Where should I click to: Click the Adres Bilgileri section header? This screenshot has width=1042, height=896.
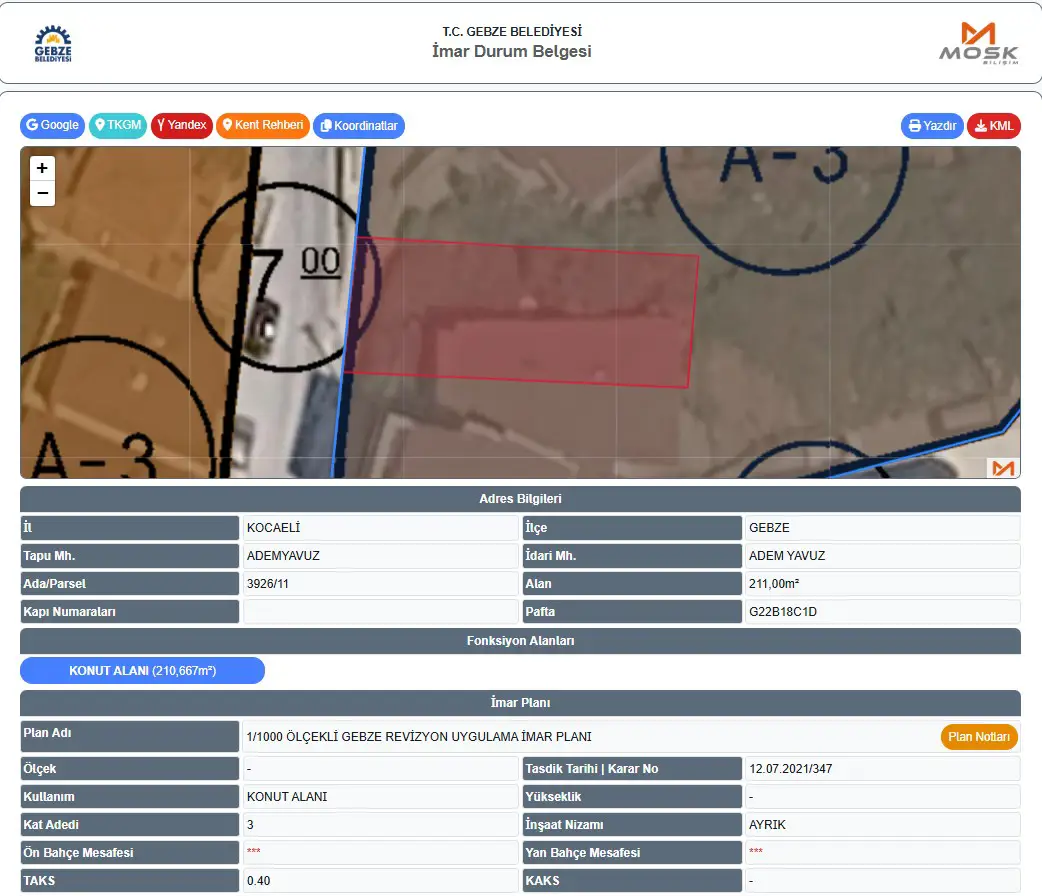click(x=520, y=499)
